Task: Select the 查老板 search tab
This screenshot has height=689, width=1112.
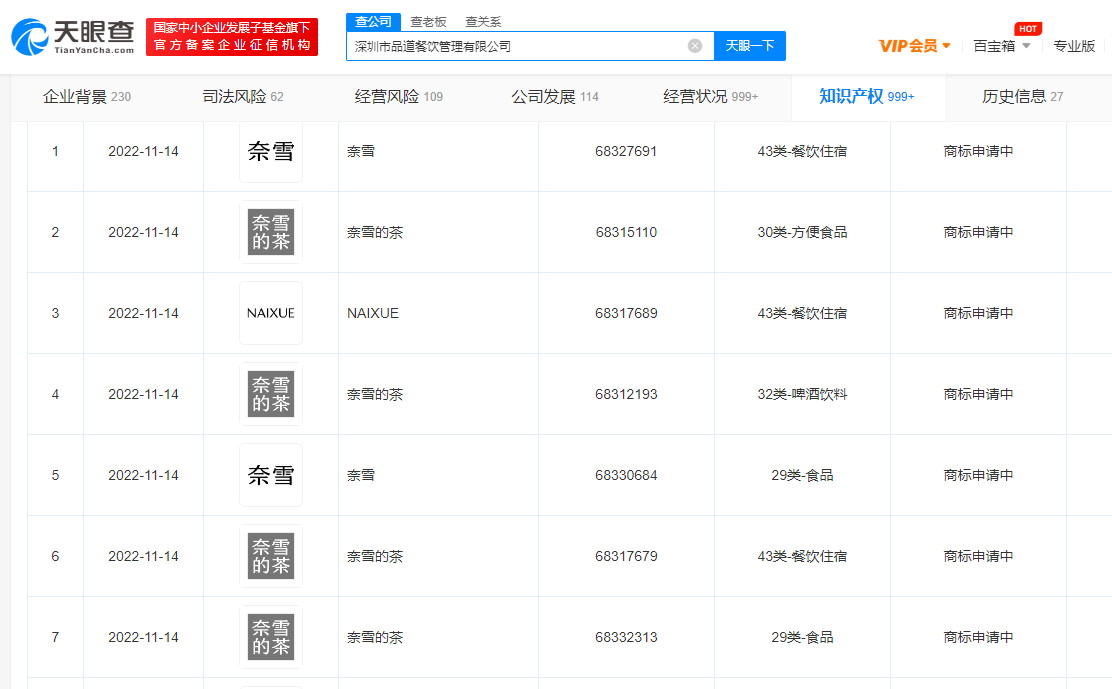Action: (428, 22)
